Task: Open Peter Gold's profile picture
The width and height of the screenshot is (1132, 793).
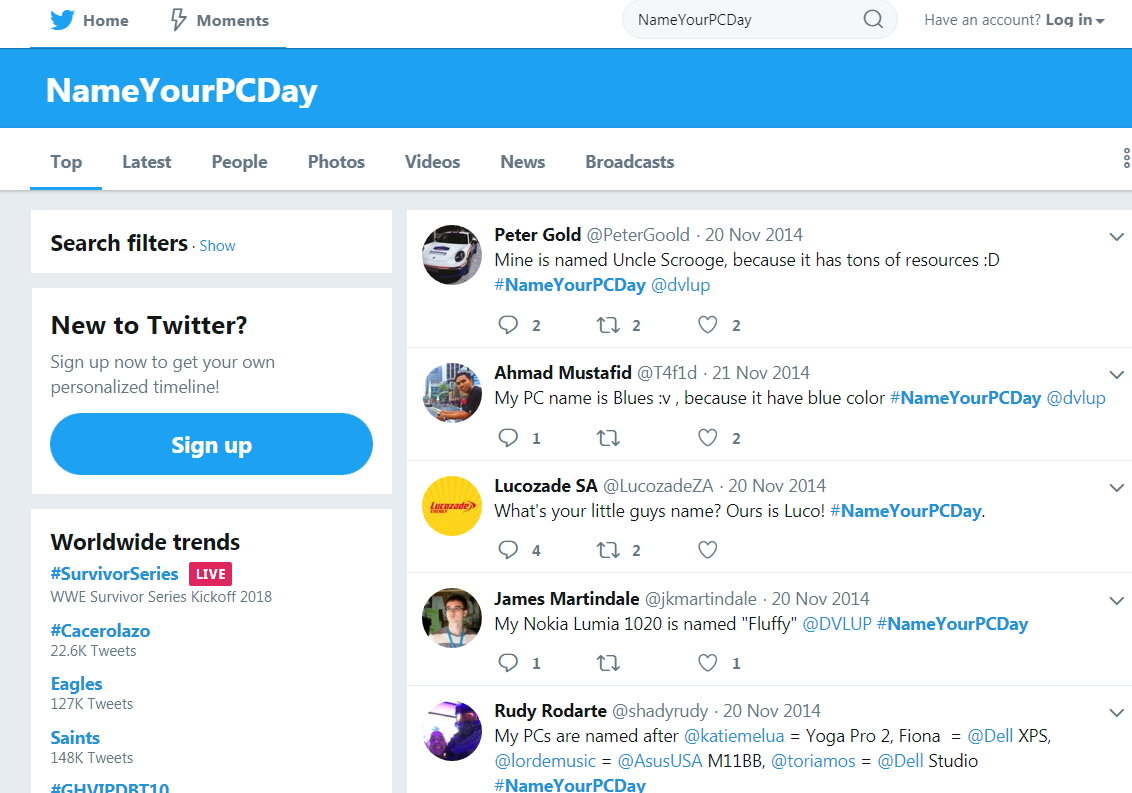Action: [x=452, y=254]
